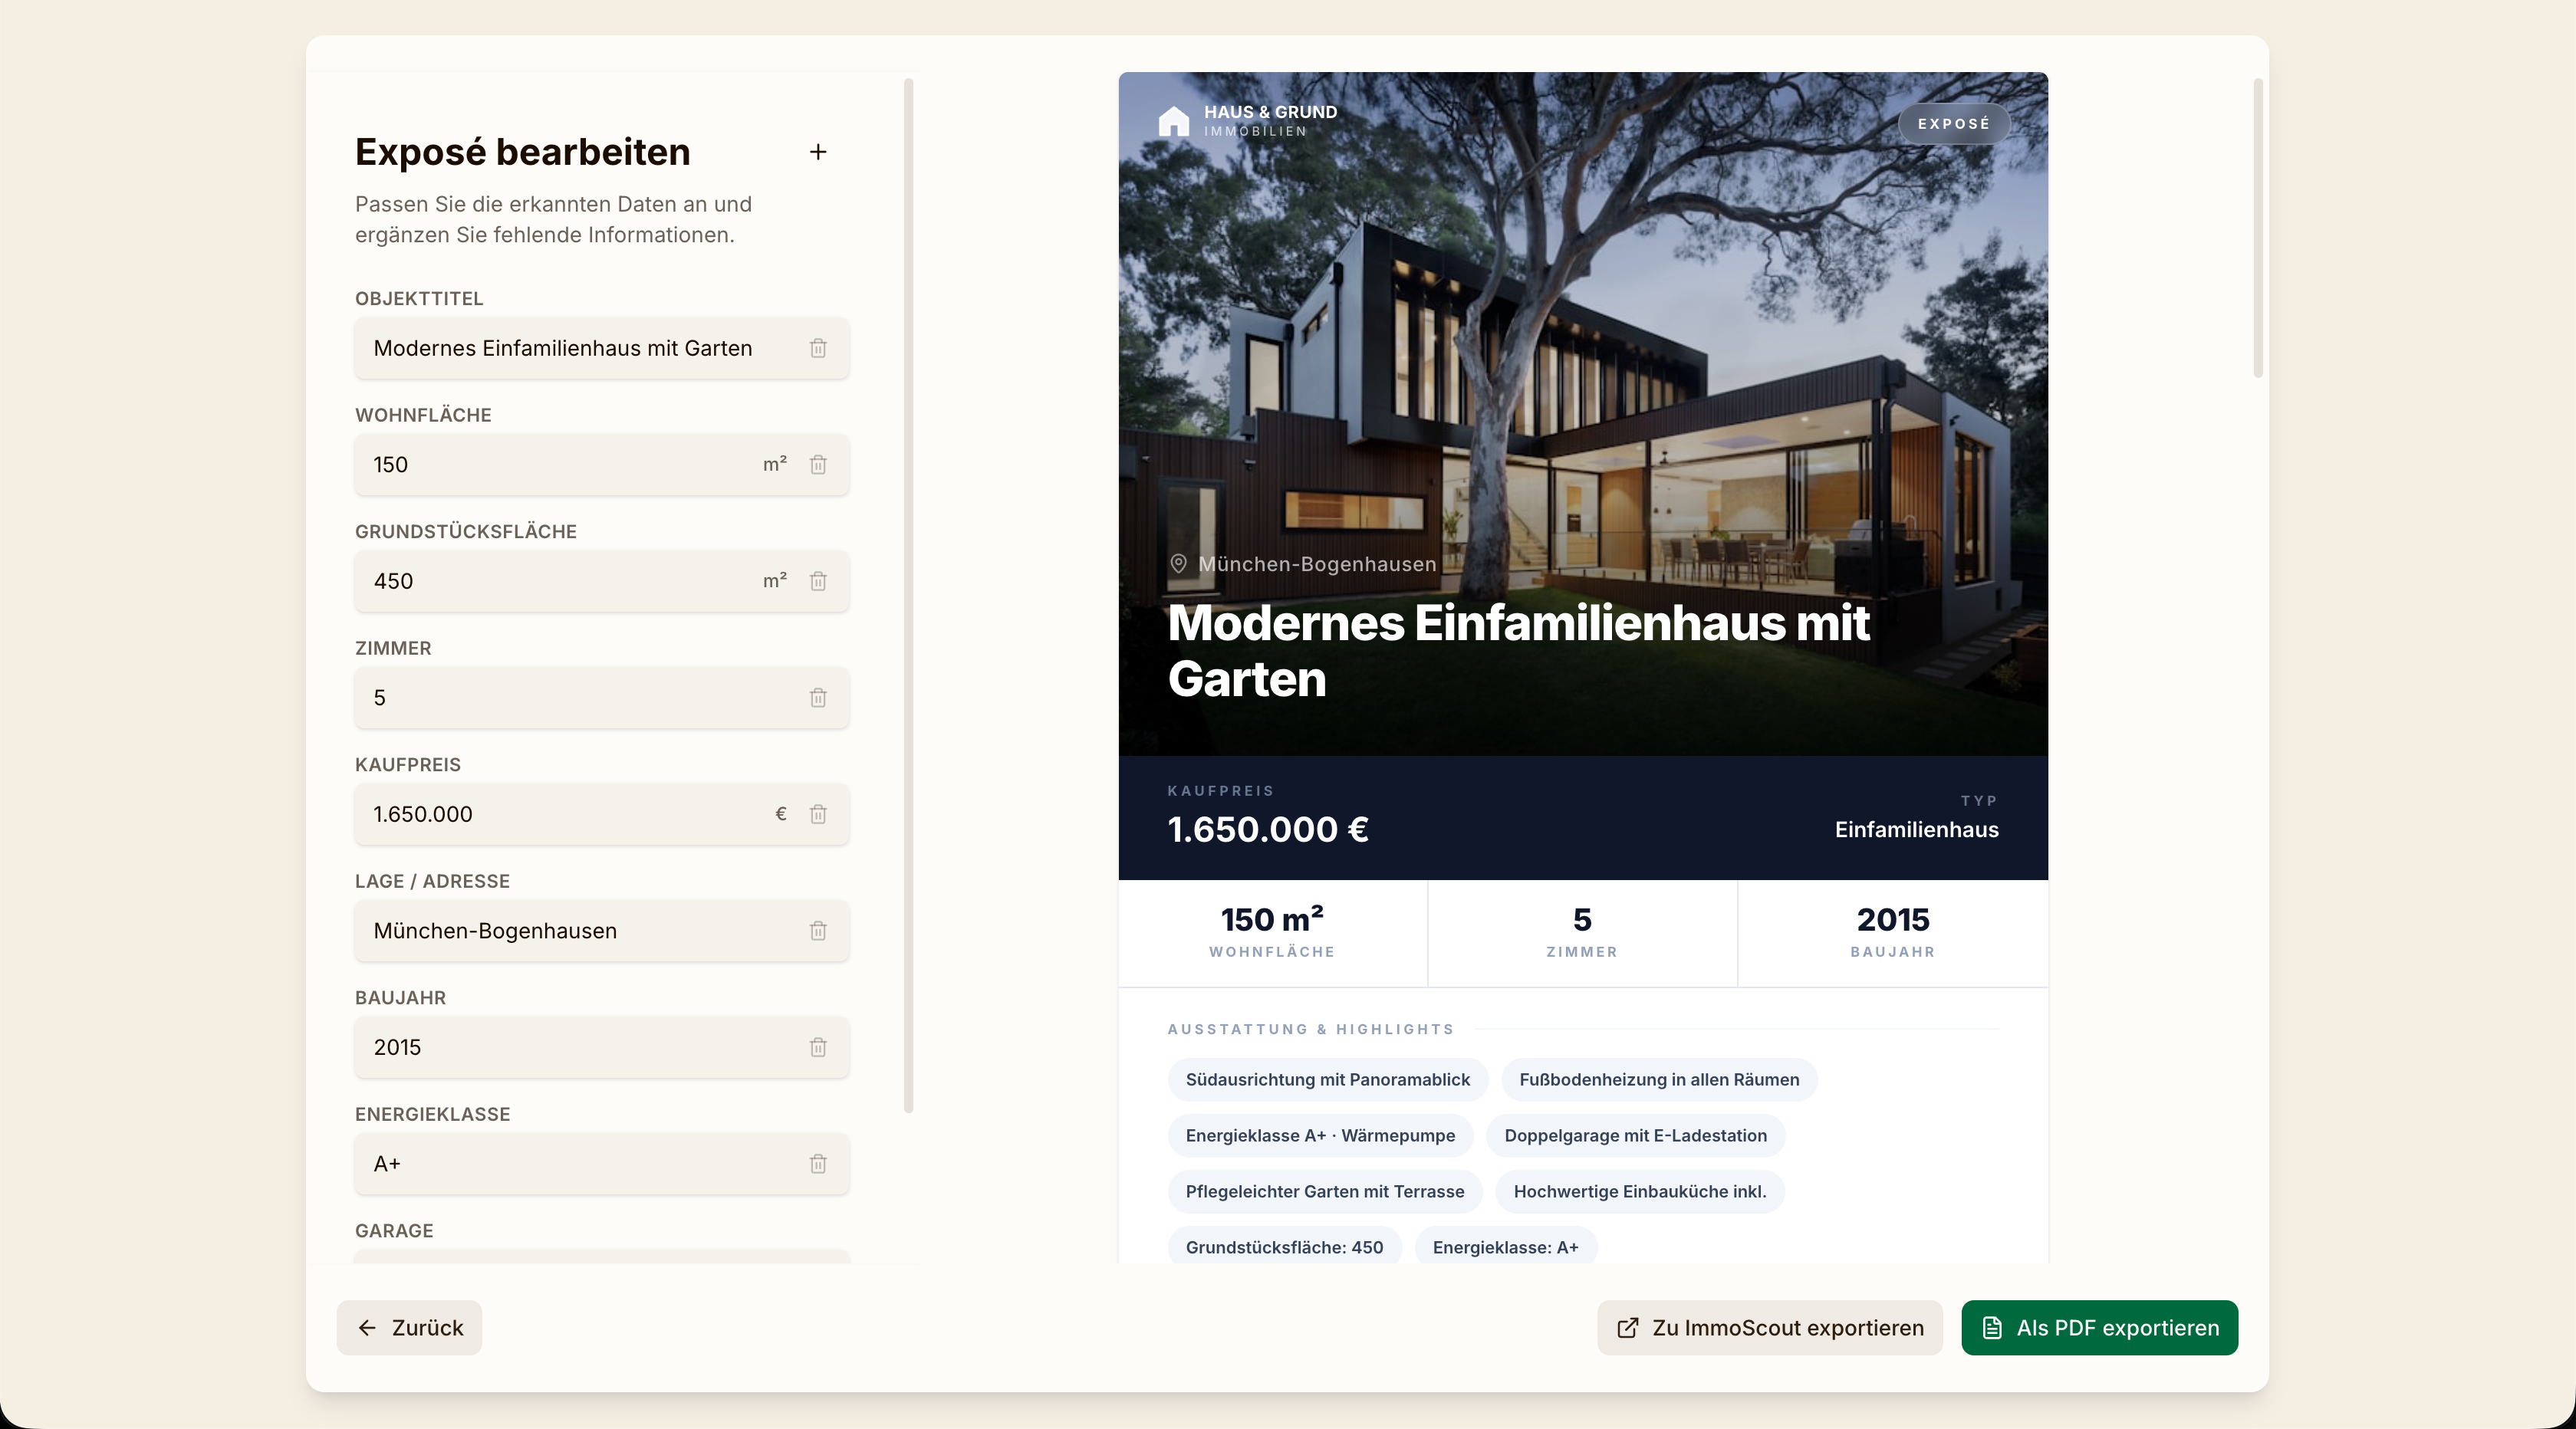This screenshot has height=1429, width=2576.
Task: Delete the Objekttitel field with its trash icon
Action: click(x=818, y=348)
